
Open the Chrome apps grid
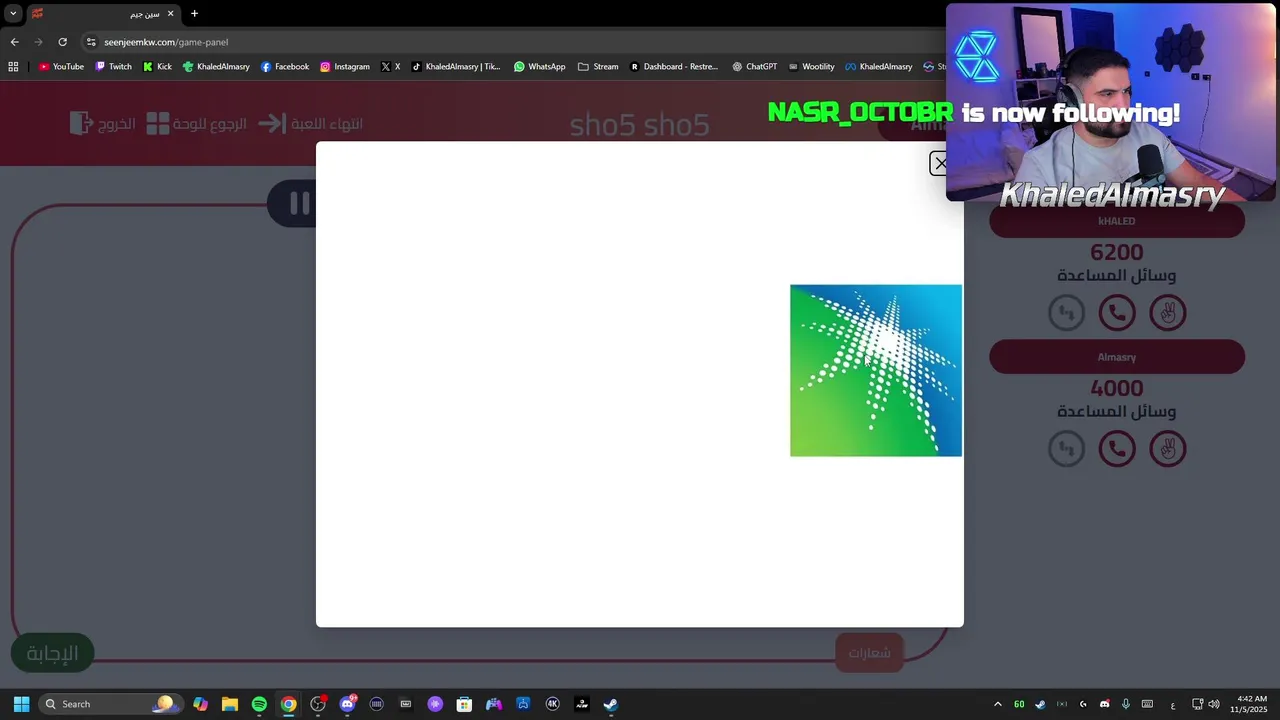[x=13, y=67]
